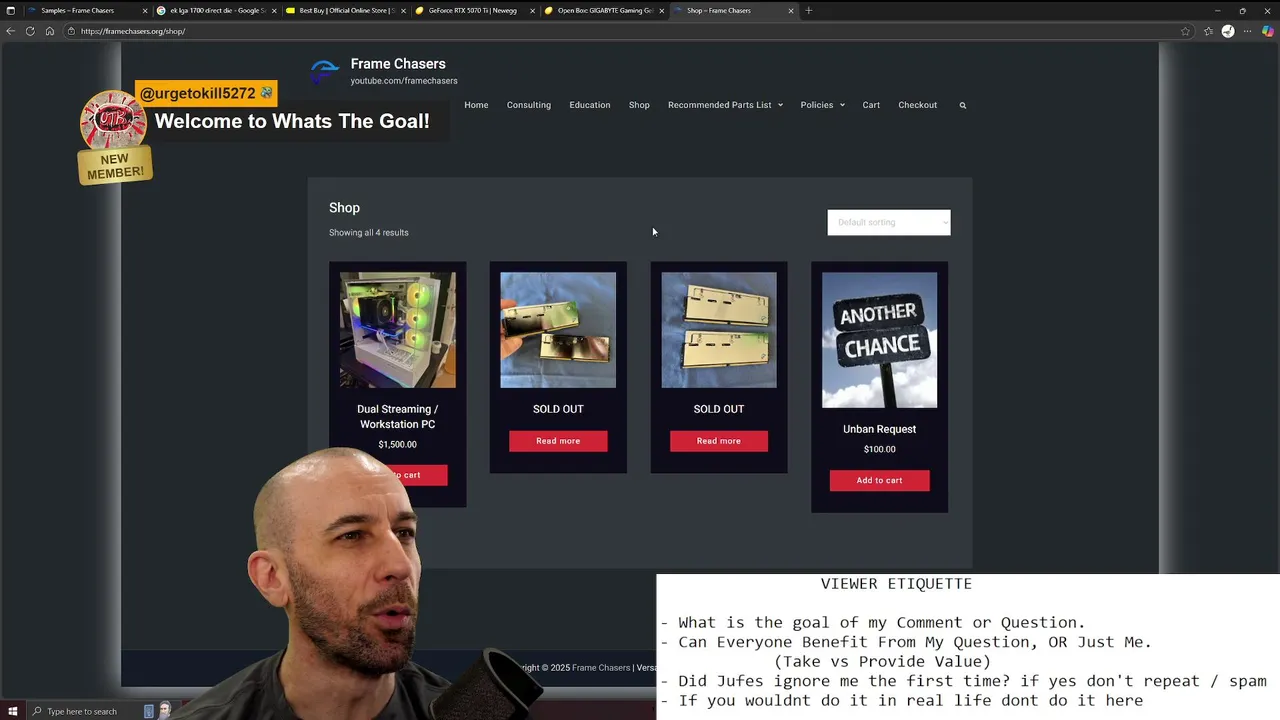Add this page to favorites star
This screenshot has width=1280, height=720.
(x=1185, y=31)
